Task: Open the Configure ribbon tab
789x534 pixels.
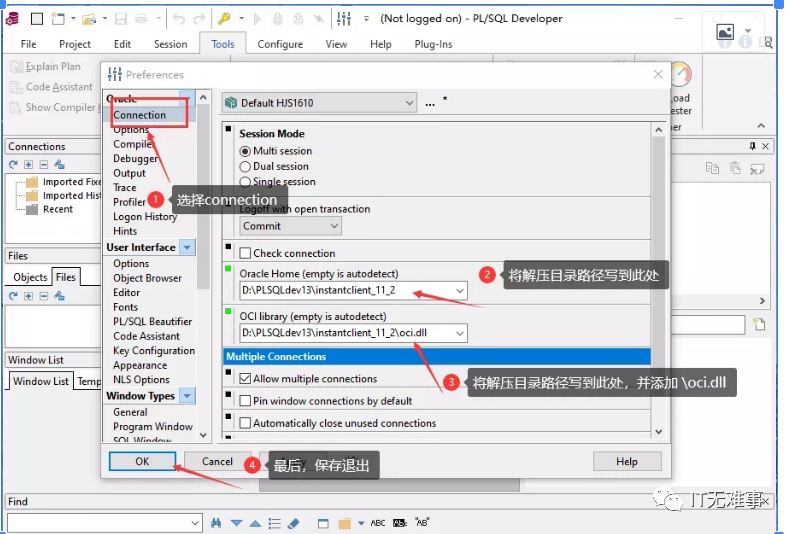Action: [x=280, y=44]
